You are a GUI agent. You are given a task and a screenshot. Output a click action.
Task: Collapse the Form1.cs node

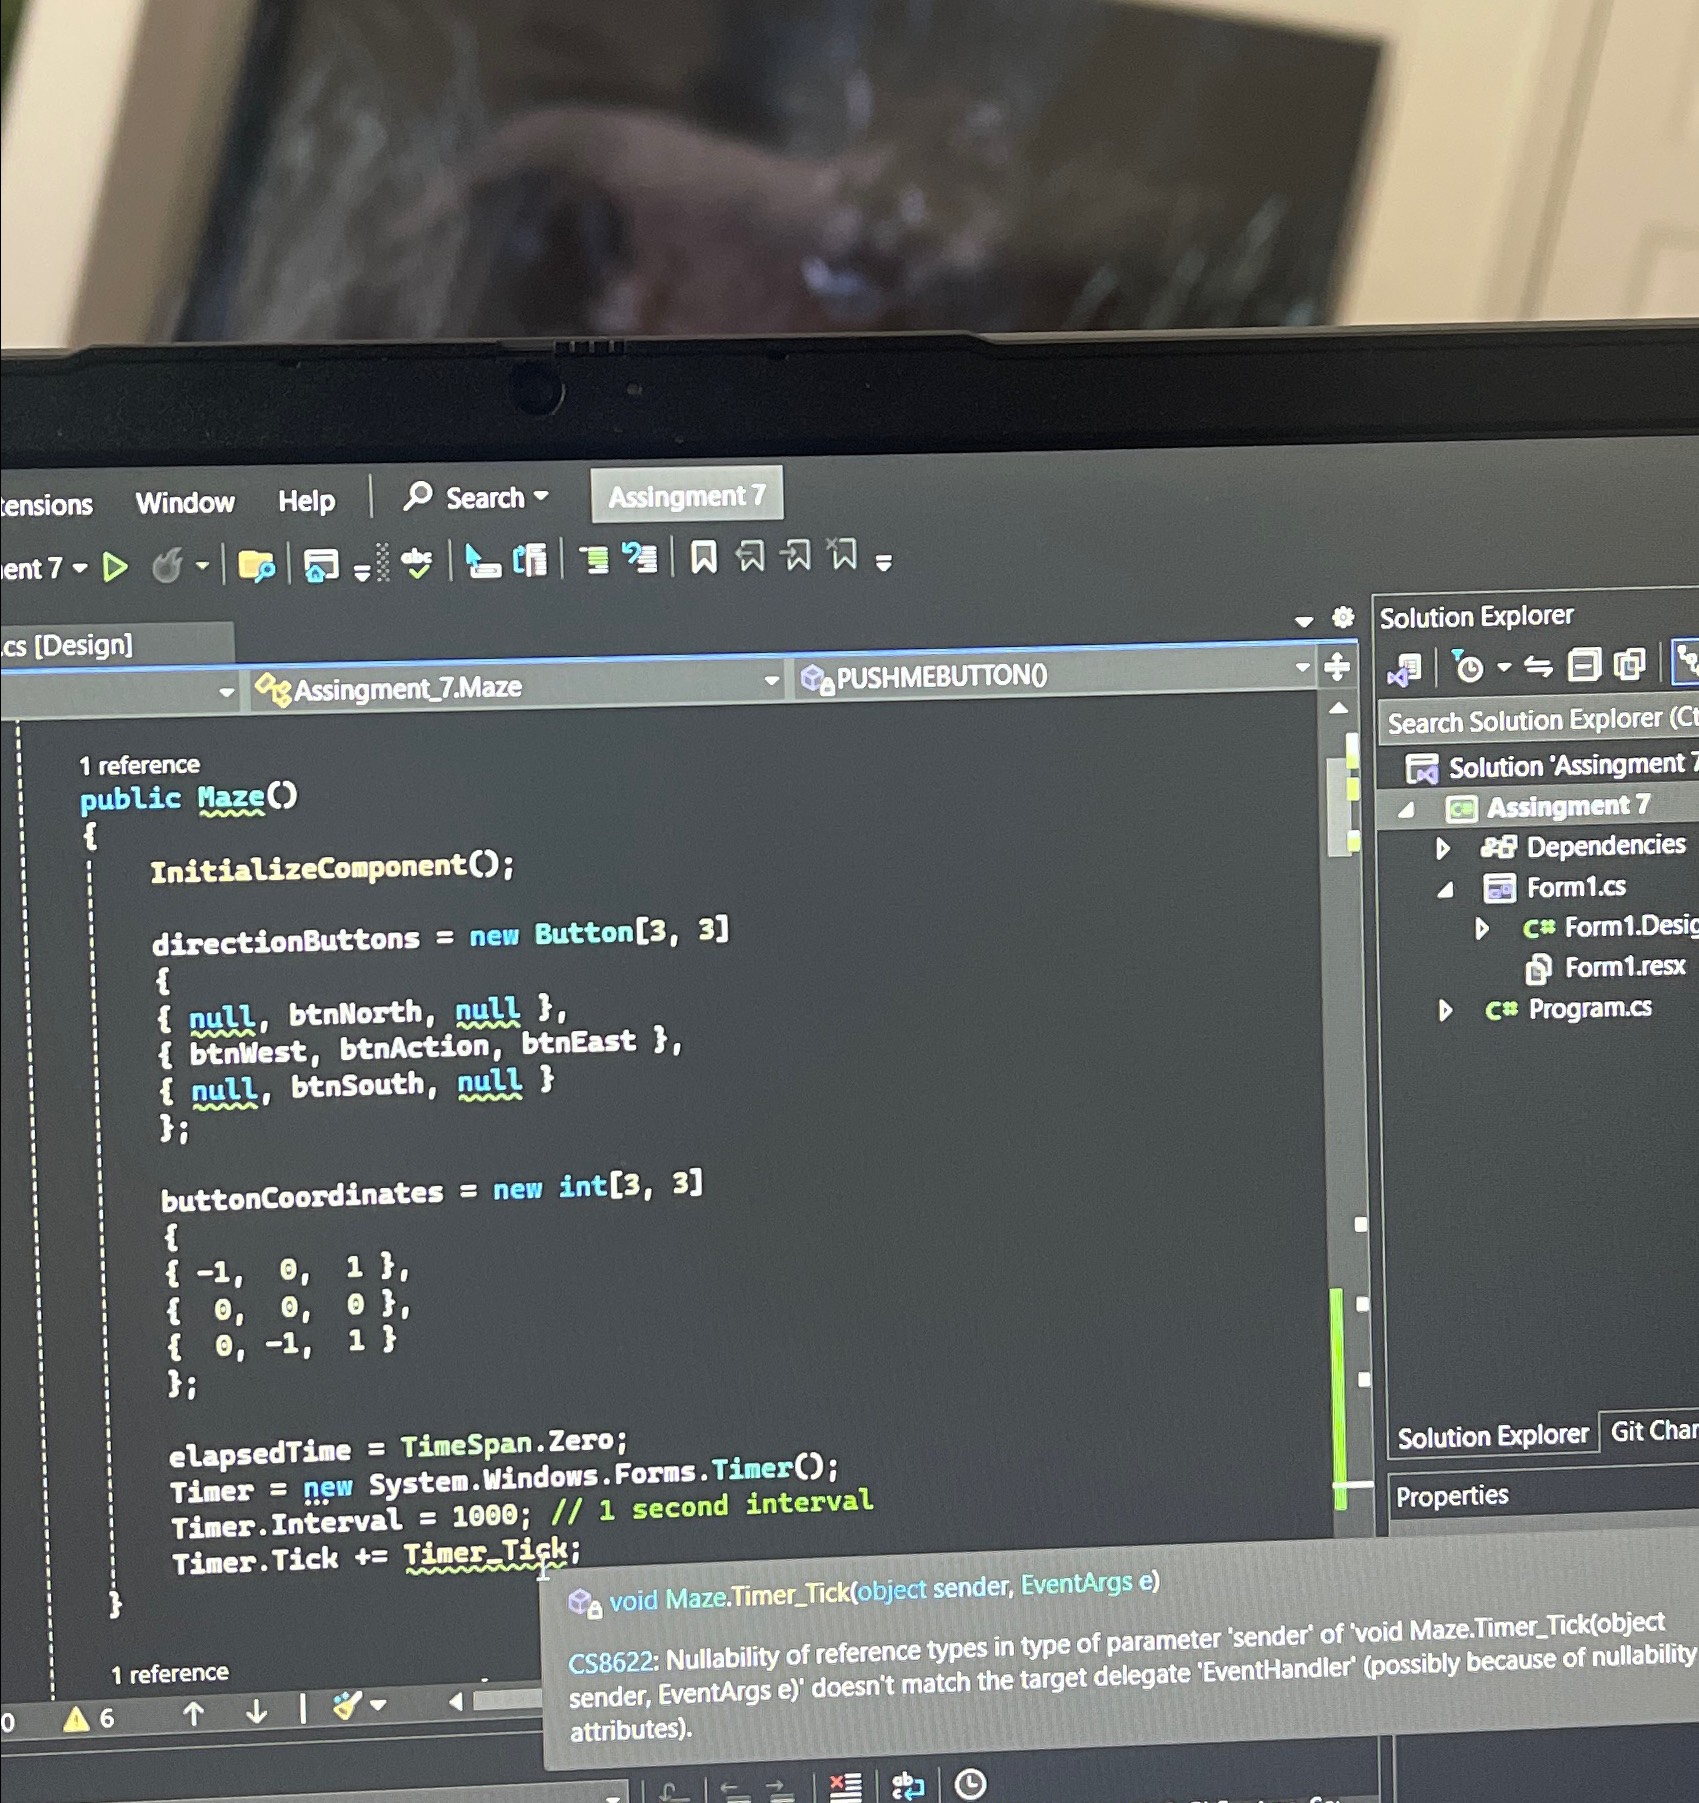pyautogui.click(x=1445, y=889)
